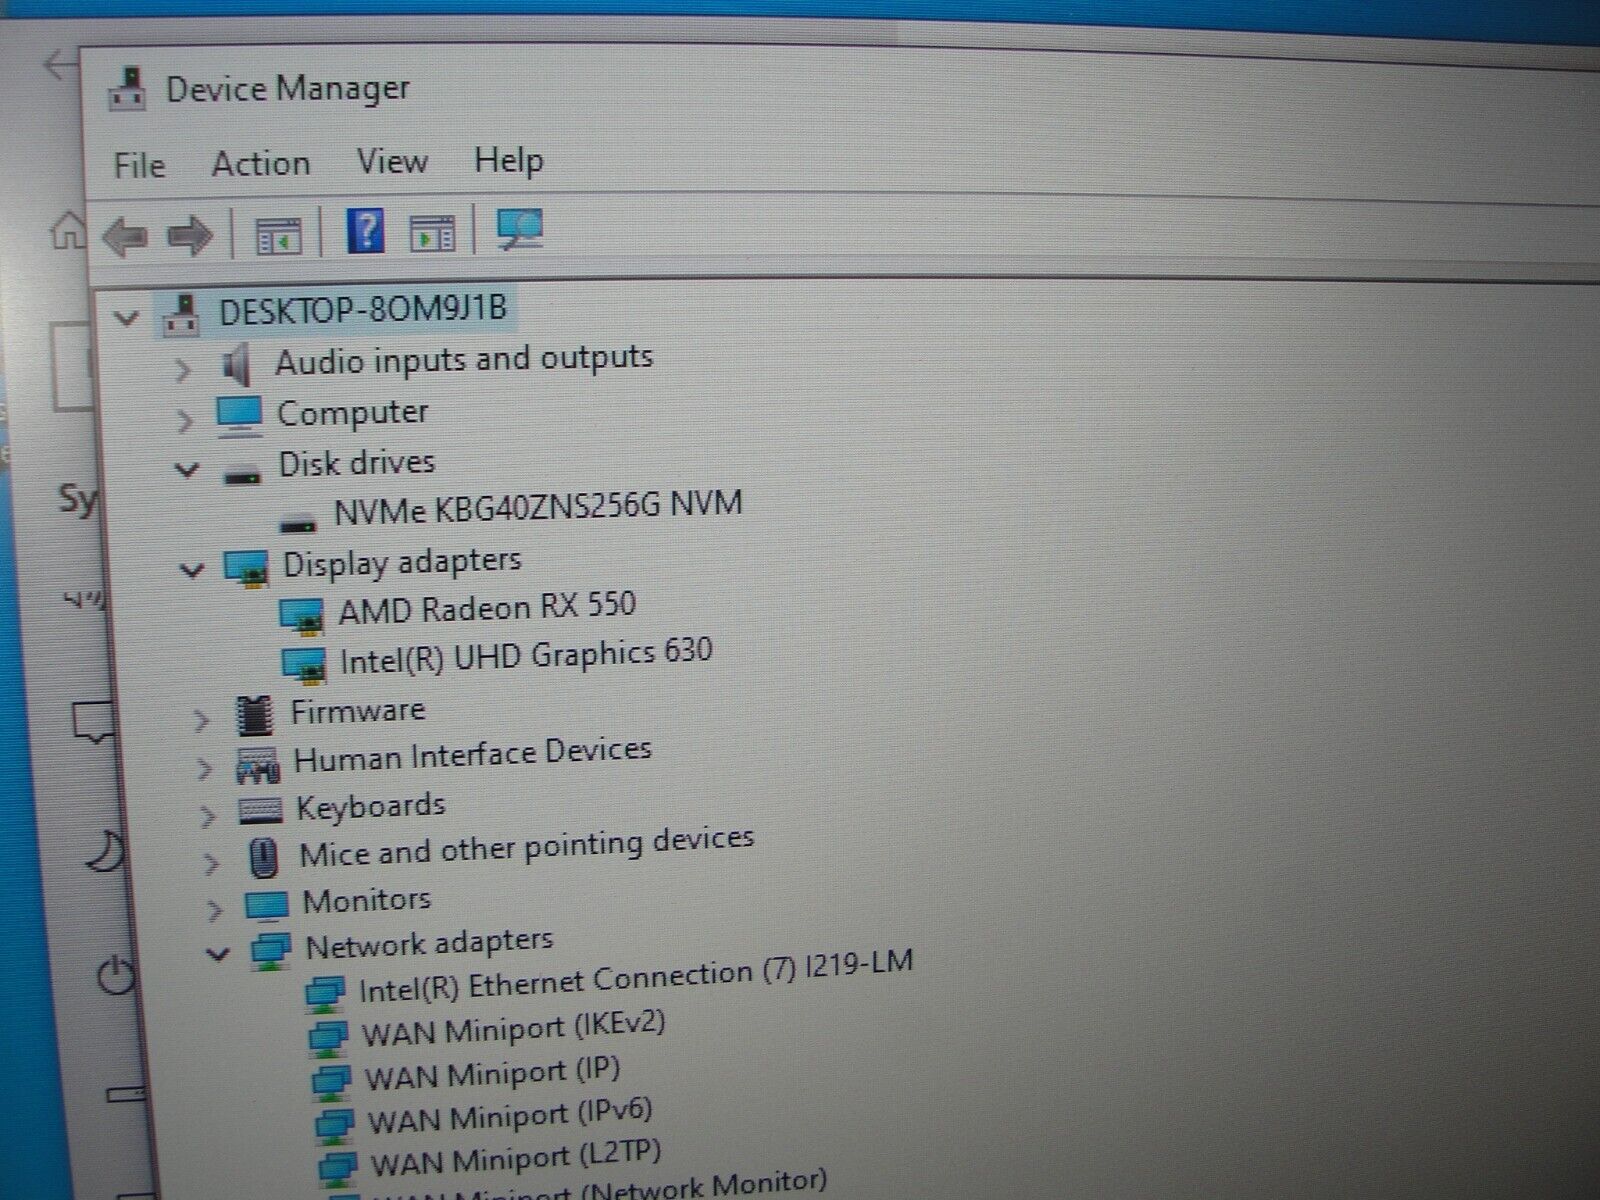This screenshot has height=1200, width=1600.
Task: Click the monitor icon beside Monitors
Action: click(267, 906)
